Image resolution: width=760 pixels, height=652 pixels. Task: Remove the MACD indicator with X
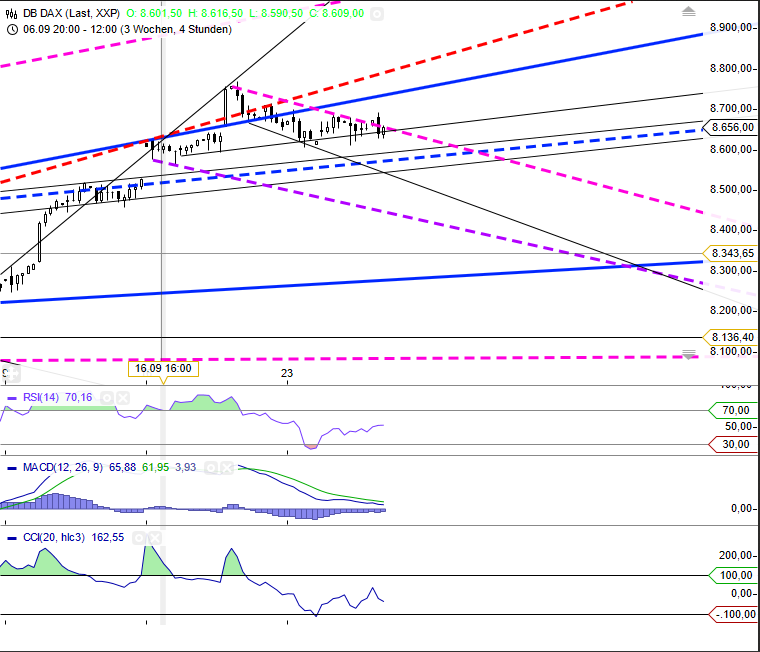coord(227,468)
